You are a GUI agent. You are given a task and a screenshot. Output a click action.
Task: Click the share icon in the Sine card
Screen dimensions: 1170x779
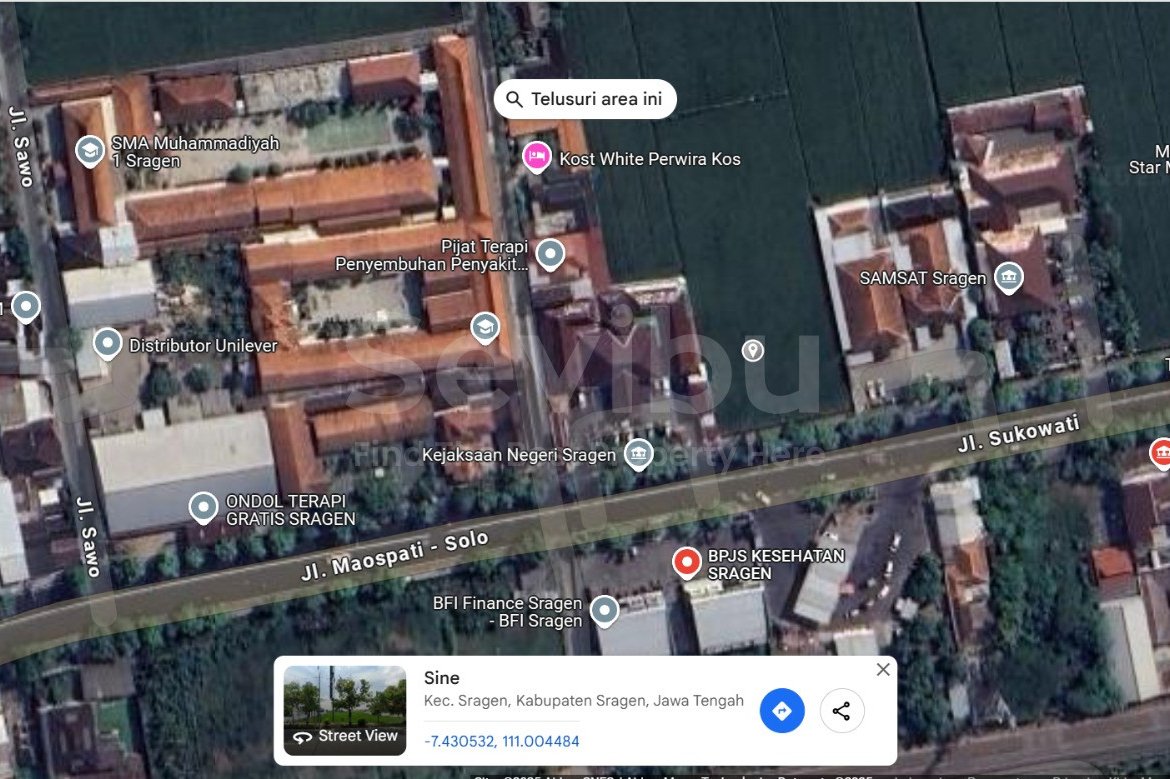tap(842, 711)
